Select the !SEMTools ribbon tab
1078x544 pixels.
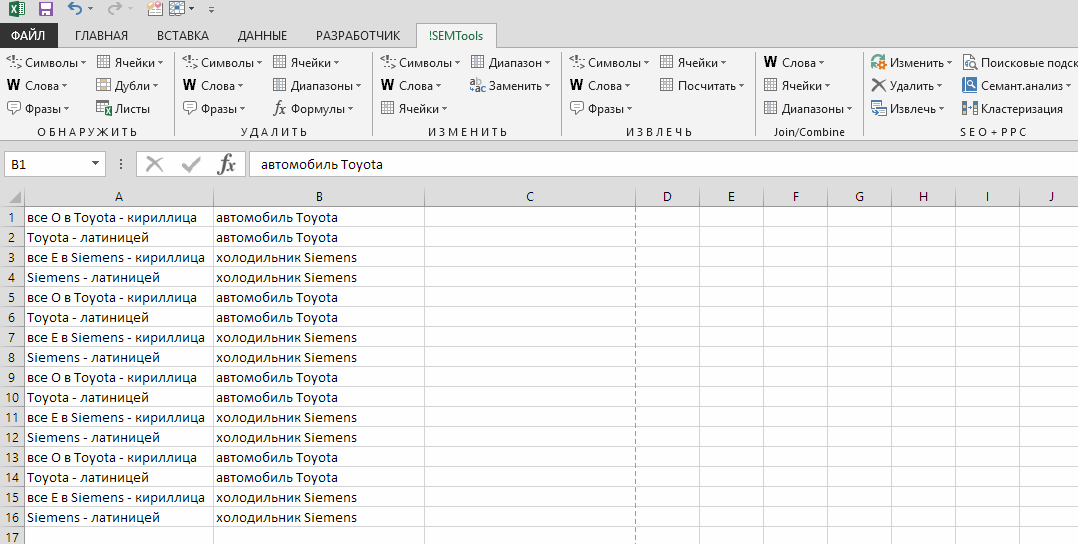pos(456,36)
